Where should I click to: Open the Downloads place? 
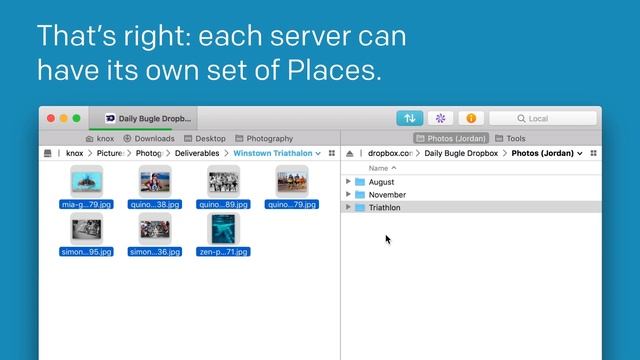pyautogui.click(x=149, y=139)
